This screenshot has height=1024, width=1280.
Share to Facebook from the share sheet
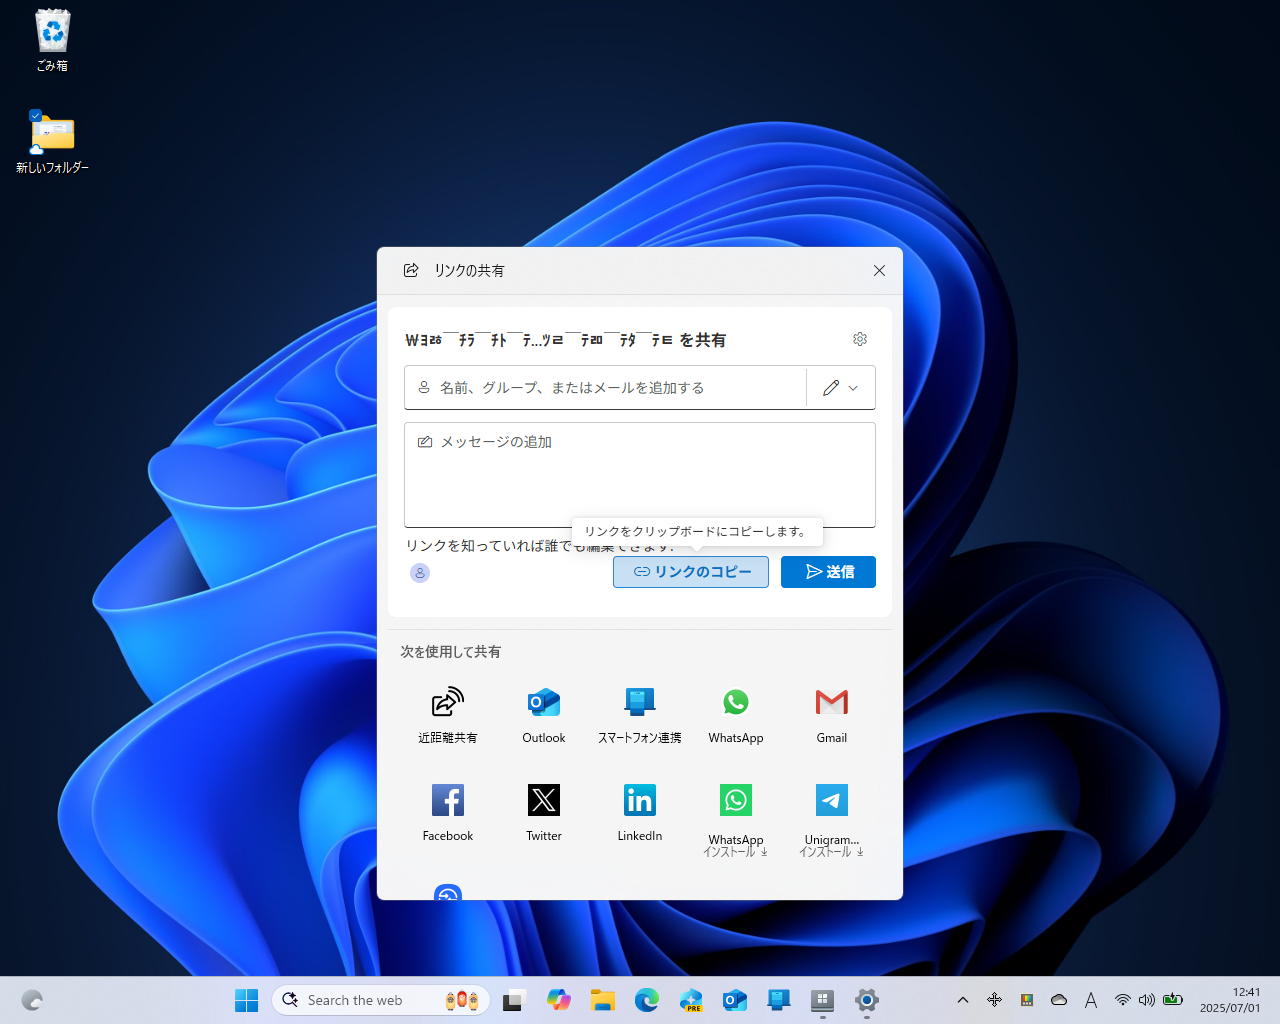pyautogui.click(x=447, y=810)
